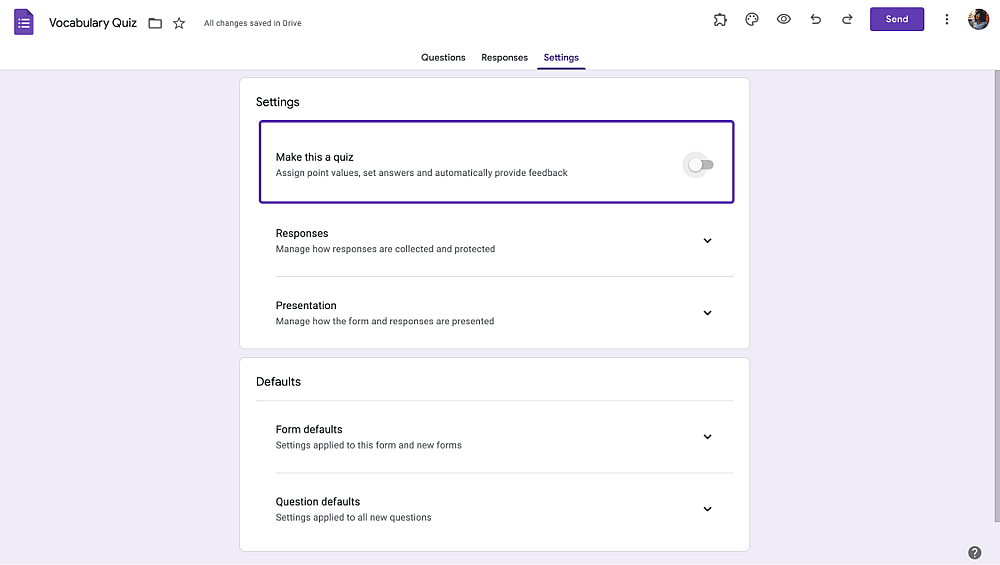1000x565 pixels.
Task: Click the Form defaults heading
Action: click(x=309, y=429)
